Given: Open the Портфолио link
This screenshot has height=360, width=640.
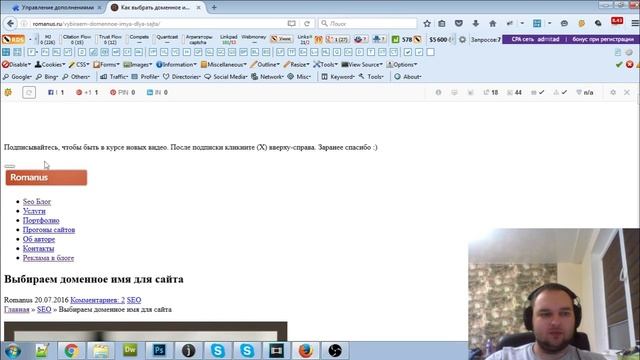Looking at the screenshot, I should (41, 220).
